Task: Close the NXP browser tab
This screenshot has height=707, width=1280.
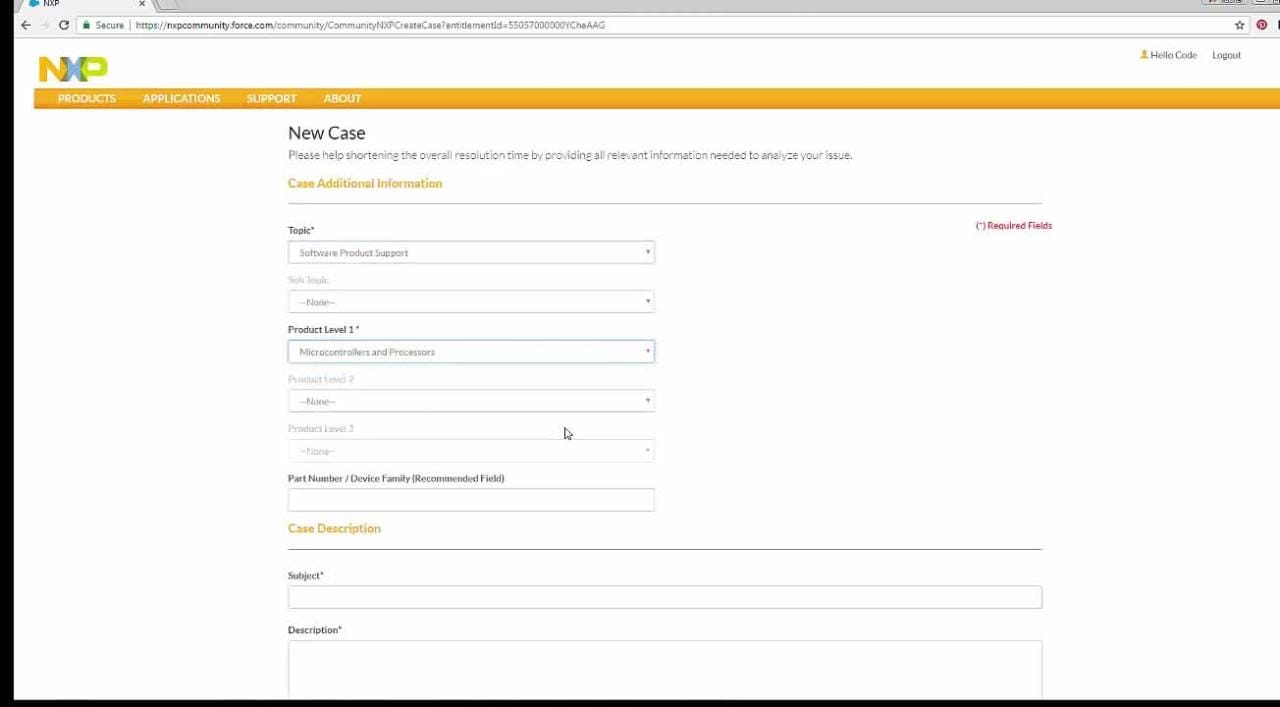Action: pos(142,4)
